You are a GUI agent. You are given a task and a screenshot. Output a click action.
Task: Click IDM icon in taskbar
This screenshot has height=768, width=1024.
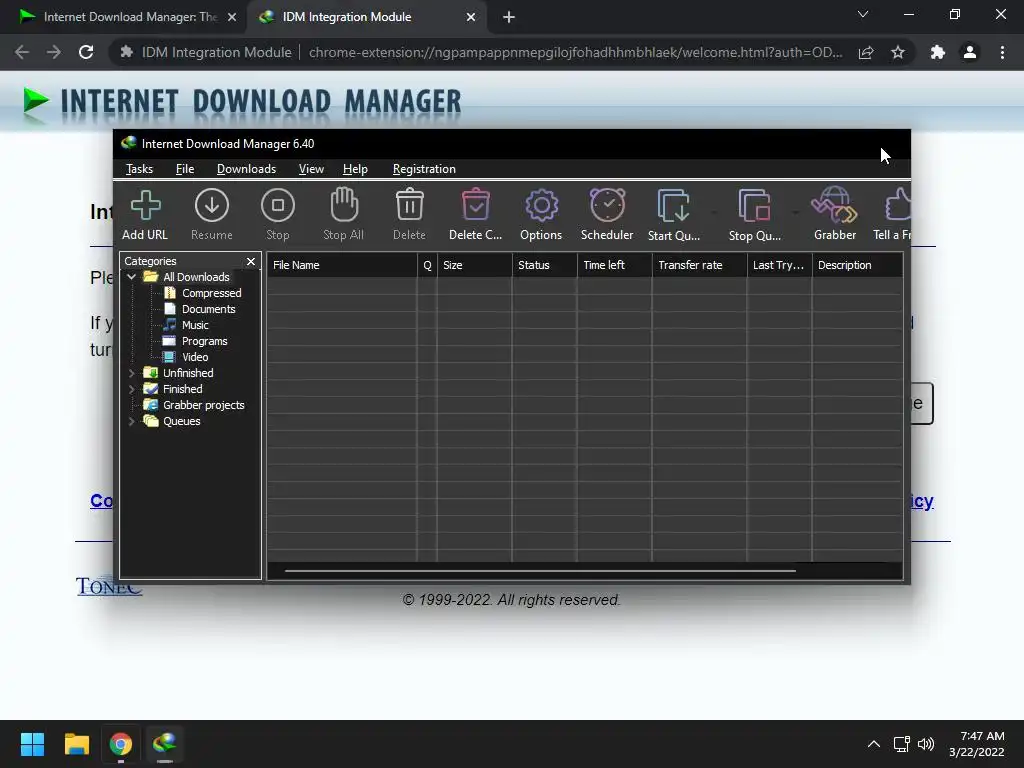tap(165, 744)
